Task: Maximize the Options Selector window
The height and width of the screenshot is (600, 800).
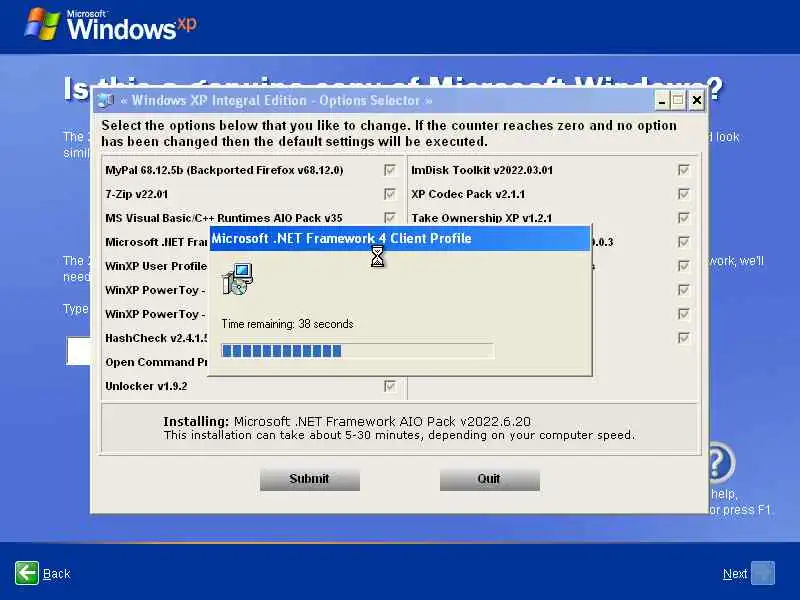Action: pos(678,101)
